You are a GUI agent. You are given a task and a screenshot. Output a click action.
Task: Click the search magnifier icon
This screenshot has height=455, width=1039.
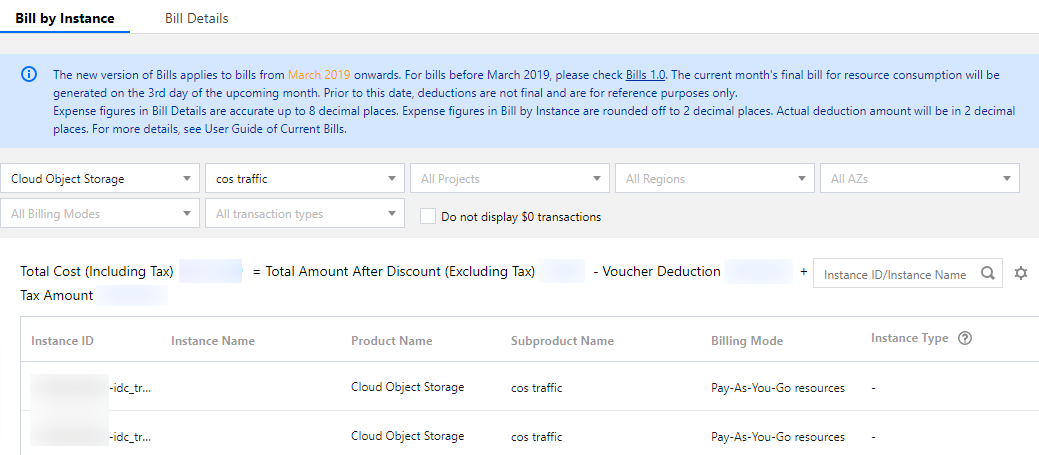coord(987,274)
